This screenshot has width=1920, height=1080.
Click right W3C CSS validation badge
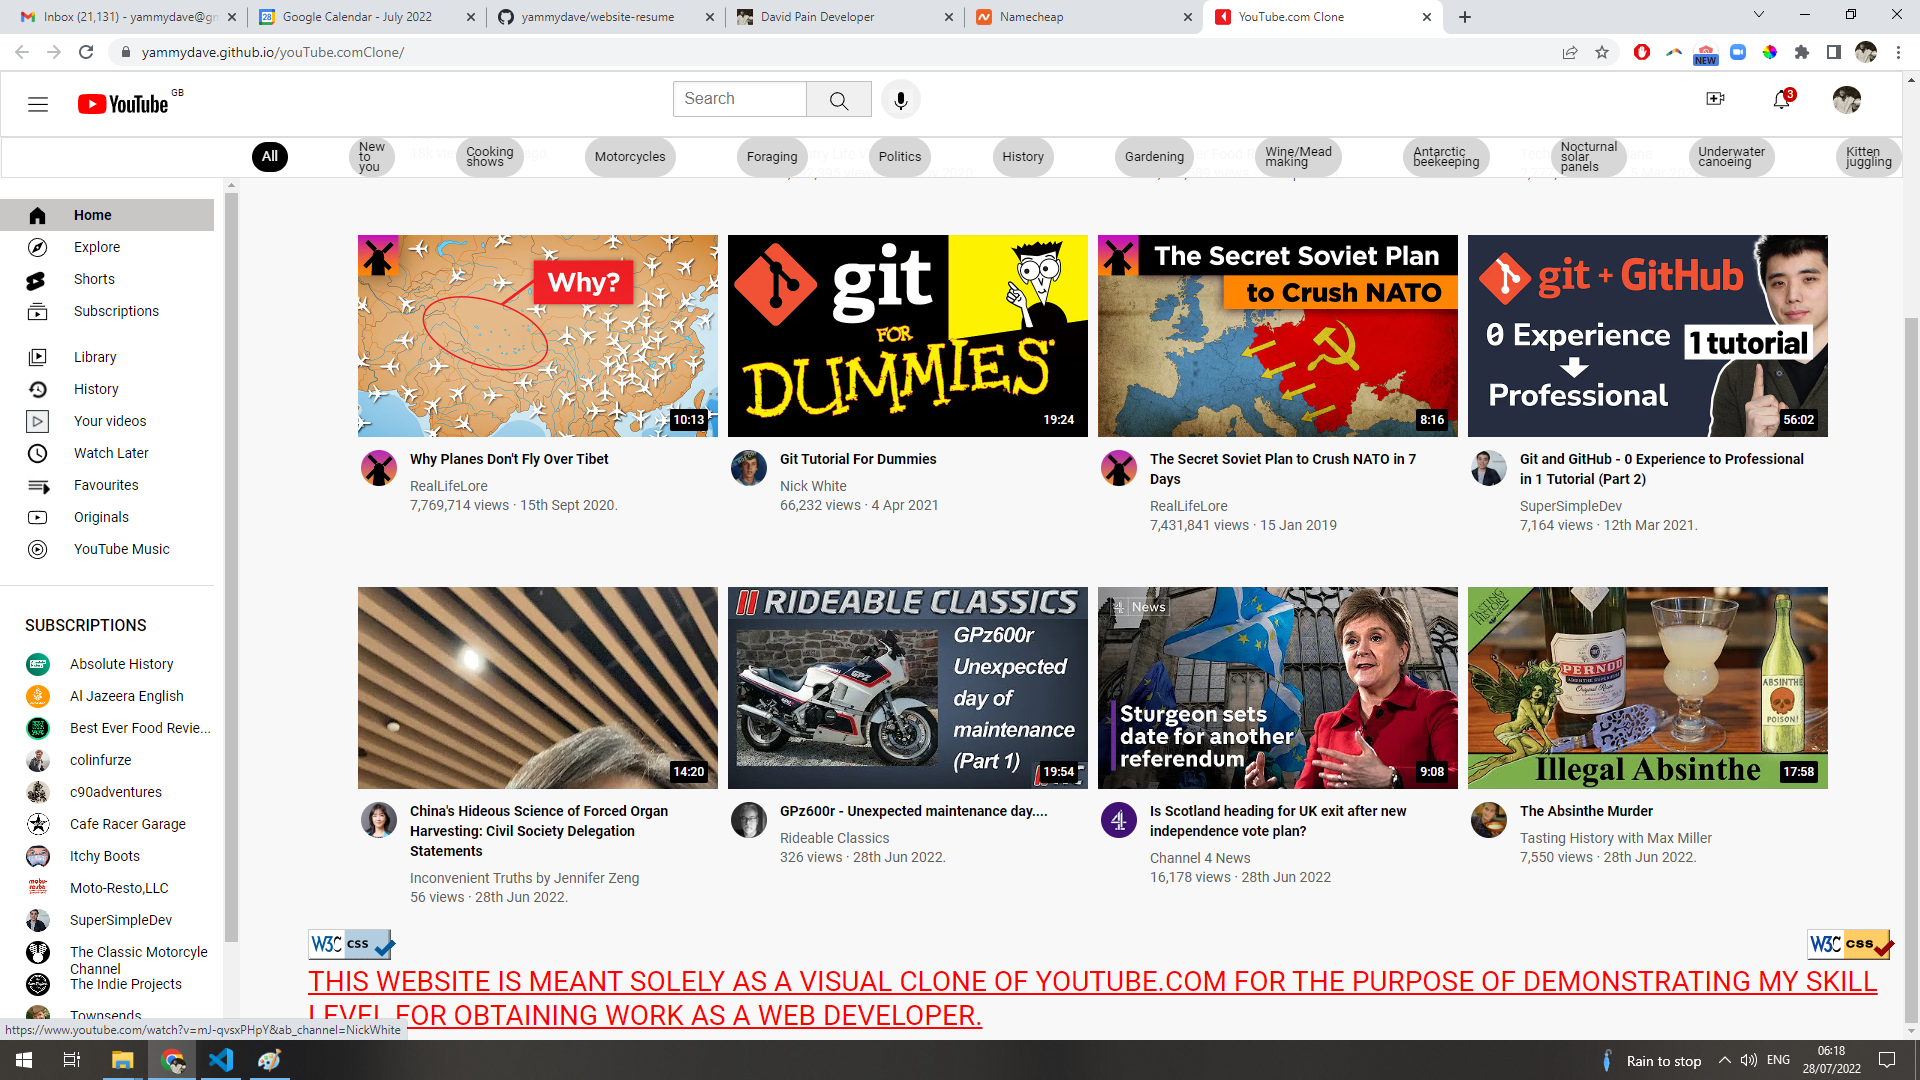click(1850, 944)
